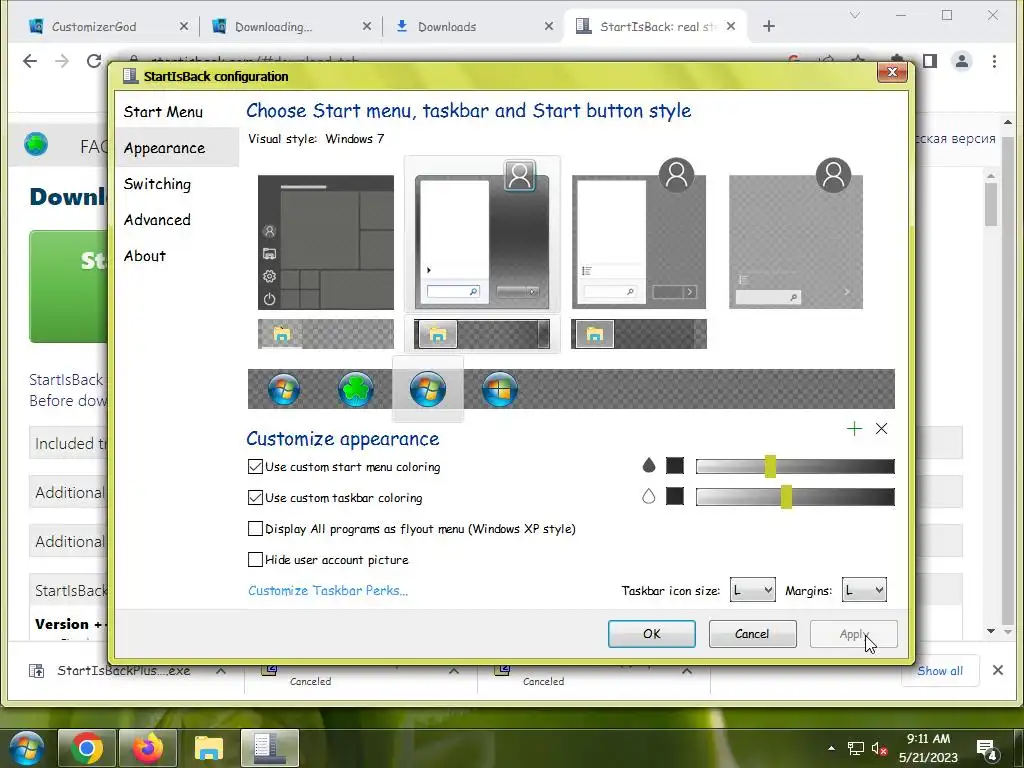Click Show all downloads
This screenshot has width=1024, height=768.
pos(940,671)
